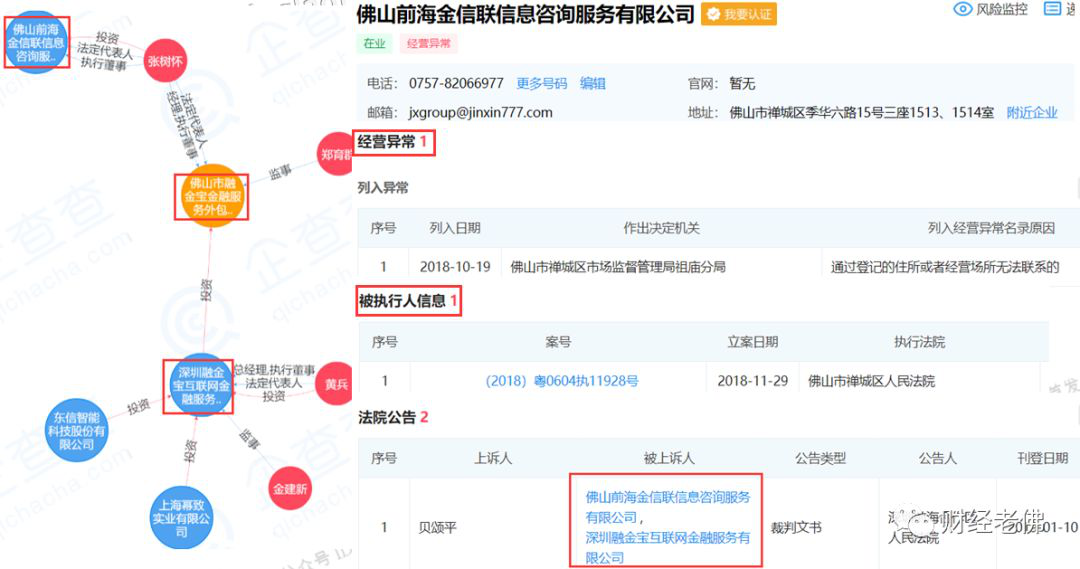This screenshot has height=569, width=1080.
Task: Click the email jxgroup@jinxin777.com
Action: tap(480, 112)
